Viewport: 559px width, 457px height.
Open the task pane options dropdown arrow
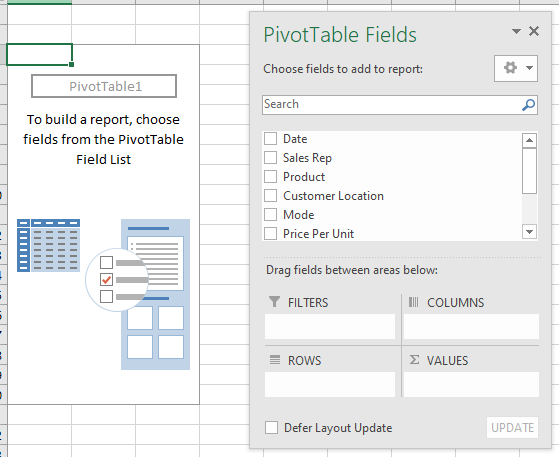[x=516, y=31]
